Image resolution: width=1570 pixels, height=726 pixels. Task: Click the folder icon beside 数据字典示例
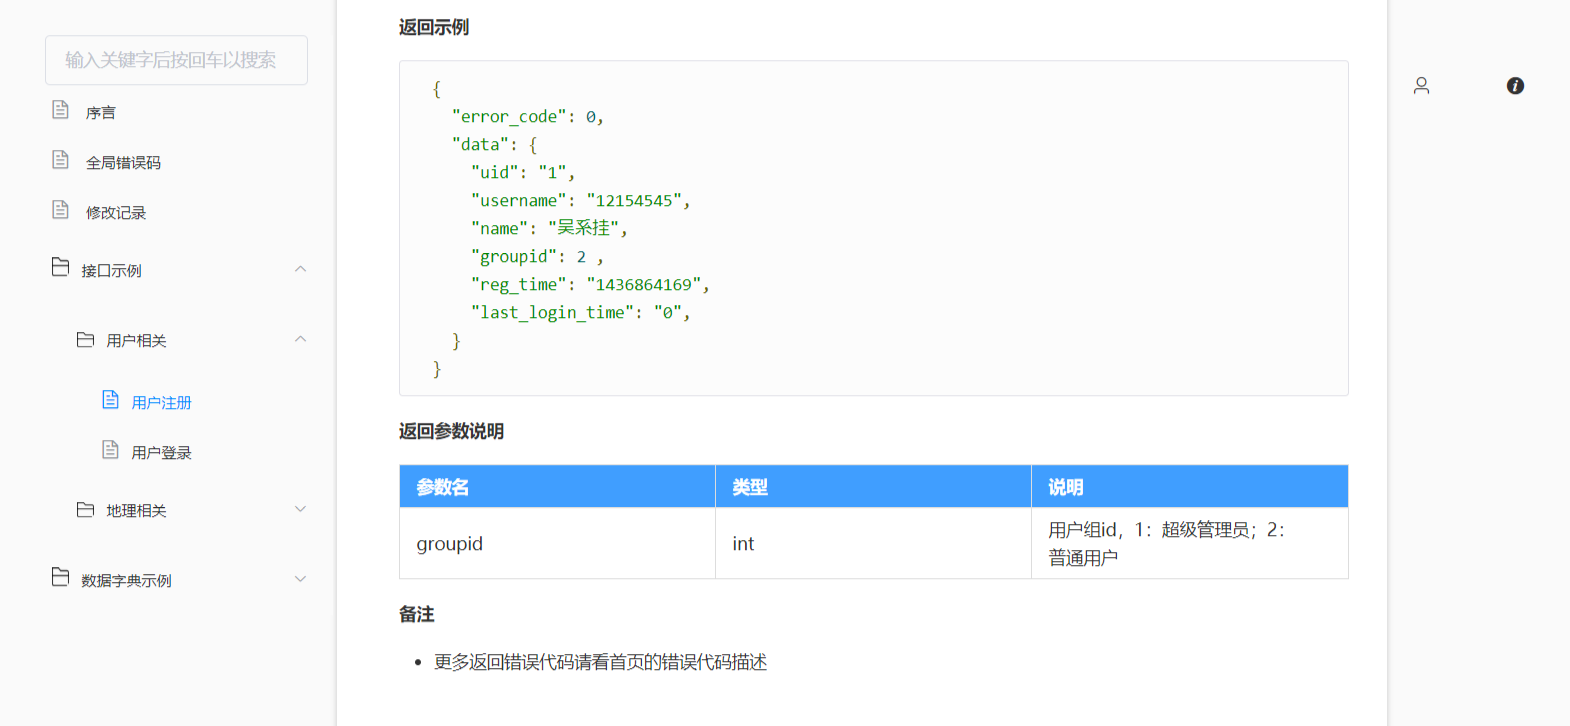tap(61, 577)
